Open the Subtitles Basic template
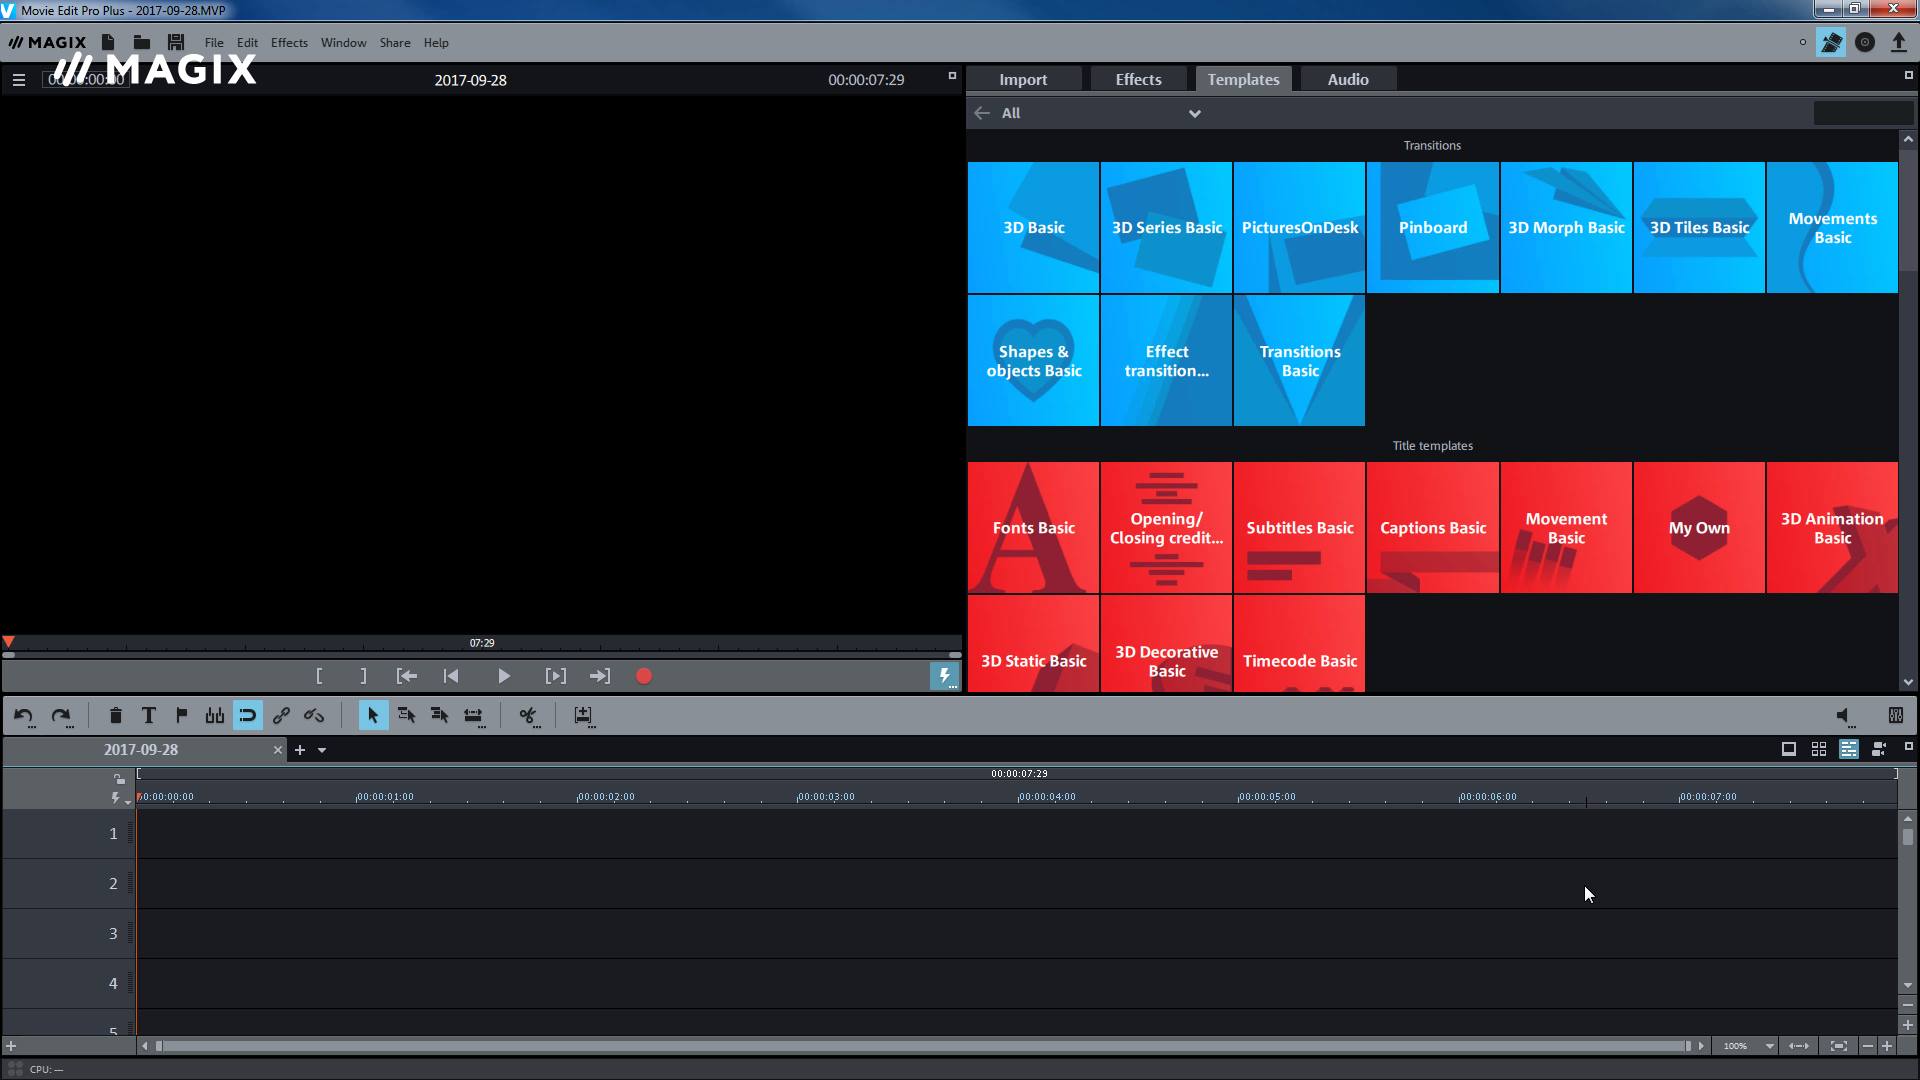 [1299, 527]
